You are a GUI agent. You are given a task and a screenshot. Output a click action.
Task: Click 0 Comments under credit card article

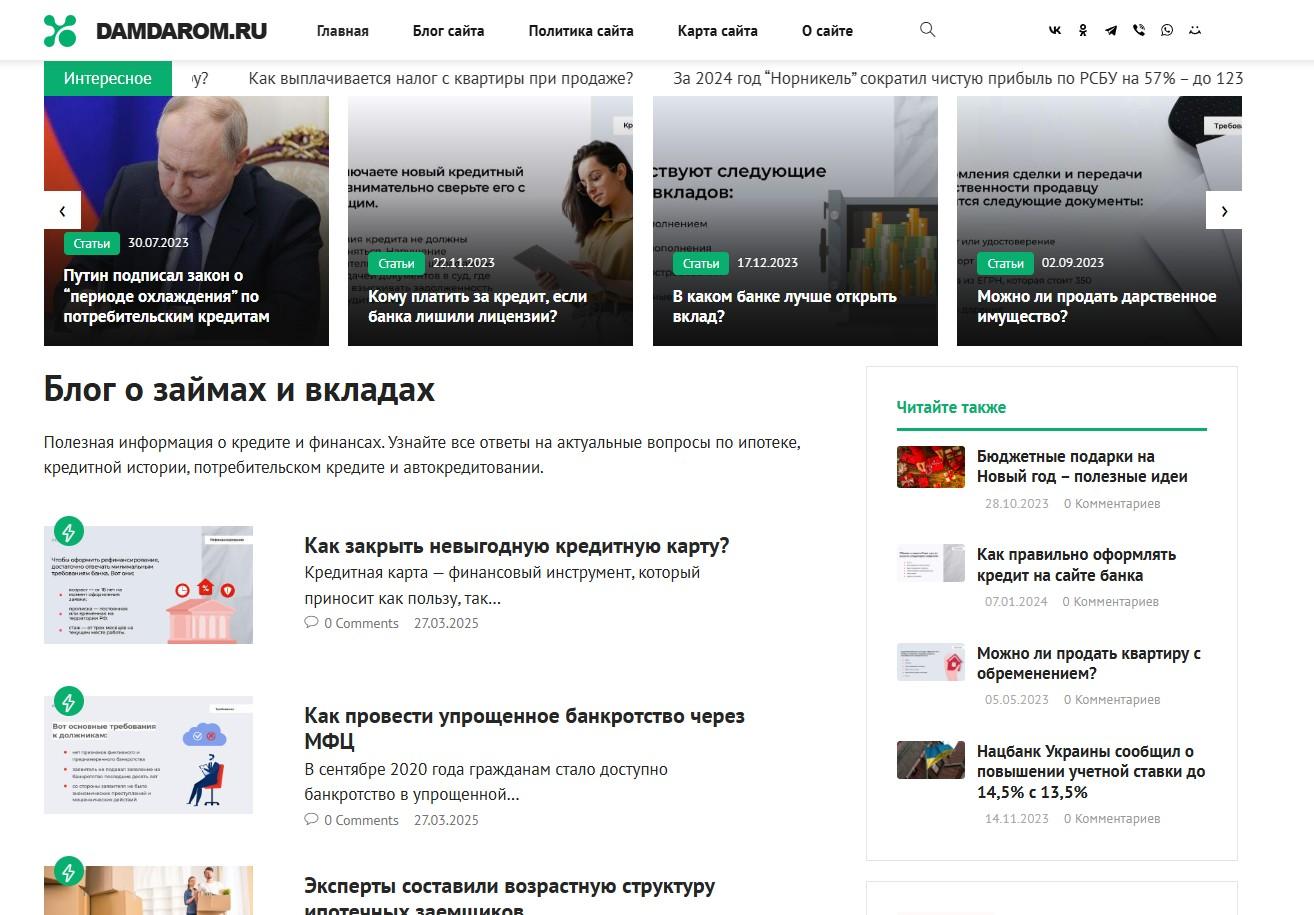[x=361, y=623]
